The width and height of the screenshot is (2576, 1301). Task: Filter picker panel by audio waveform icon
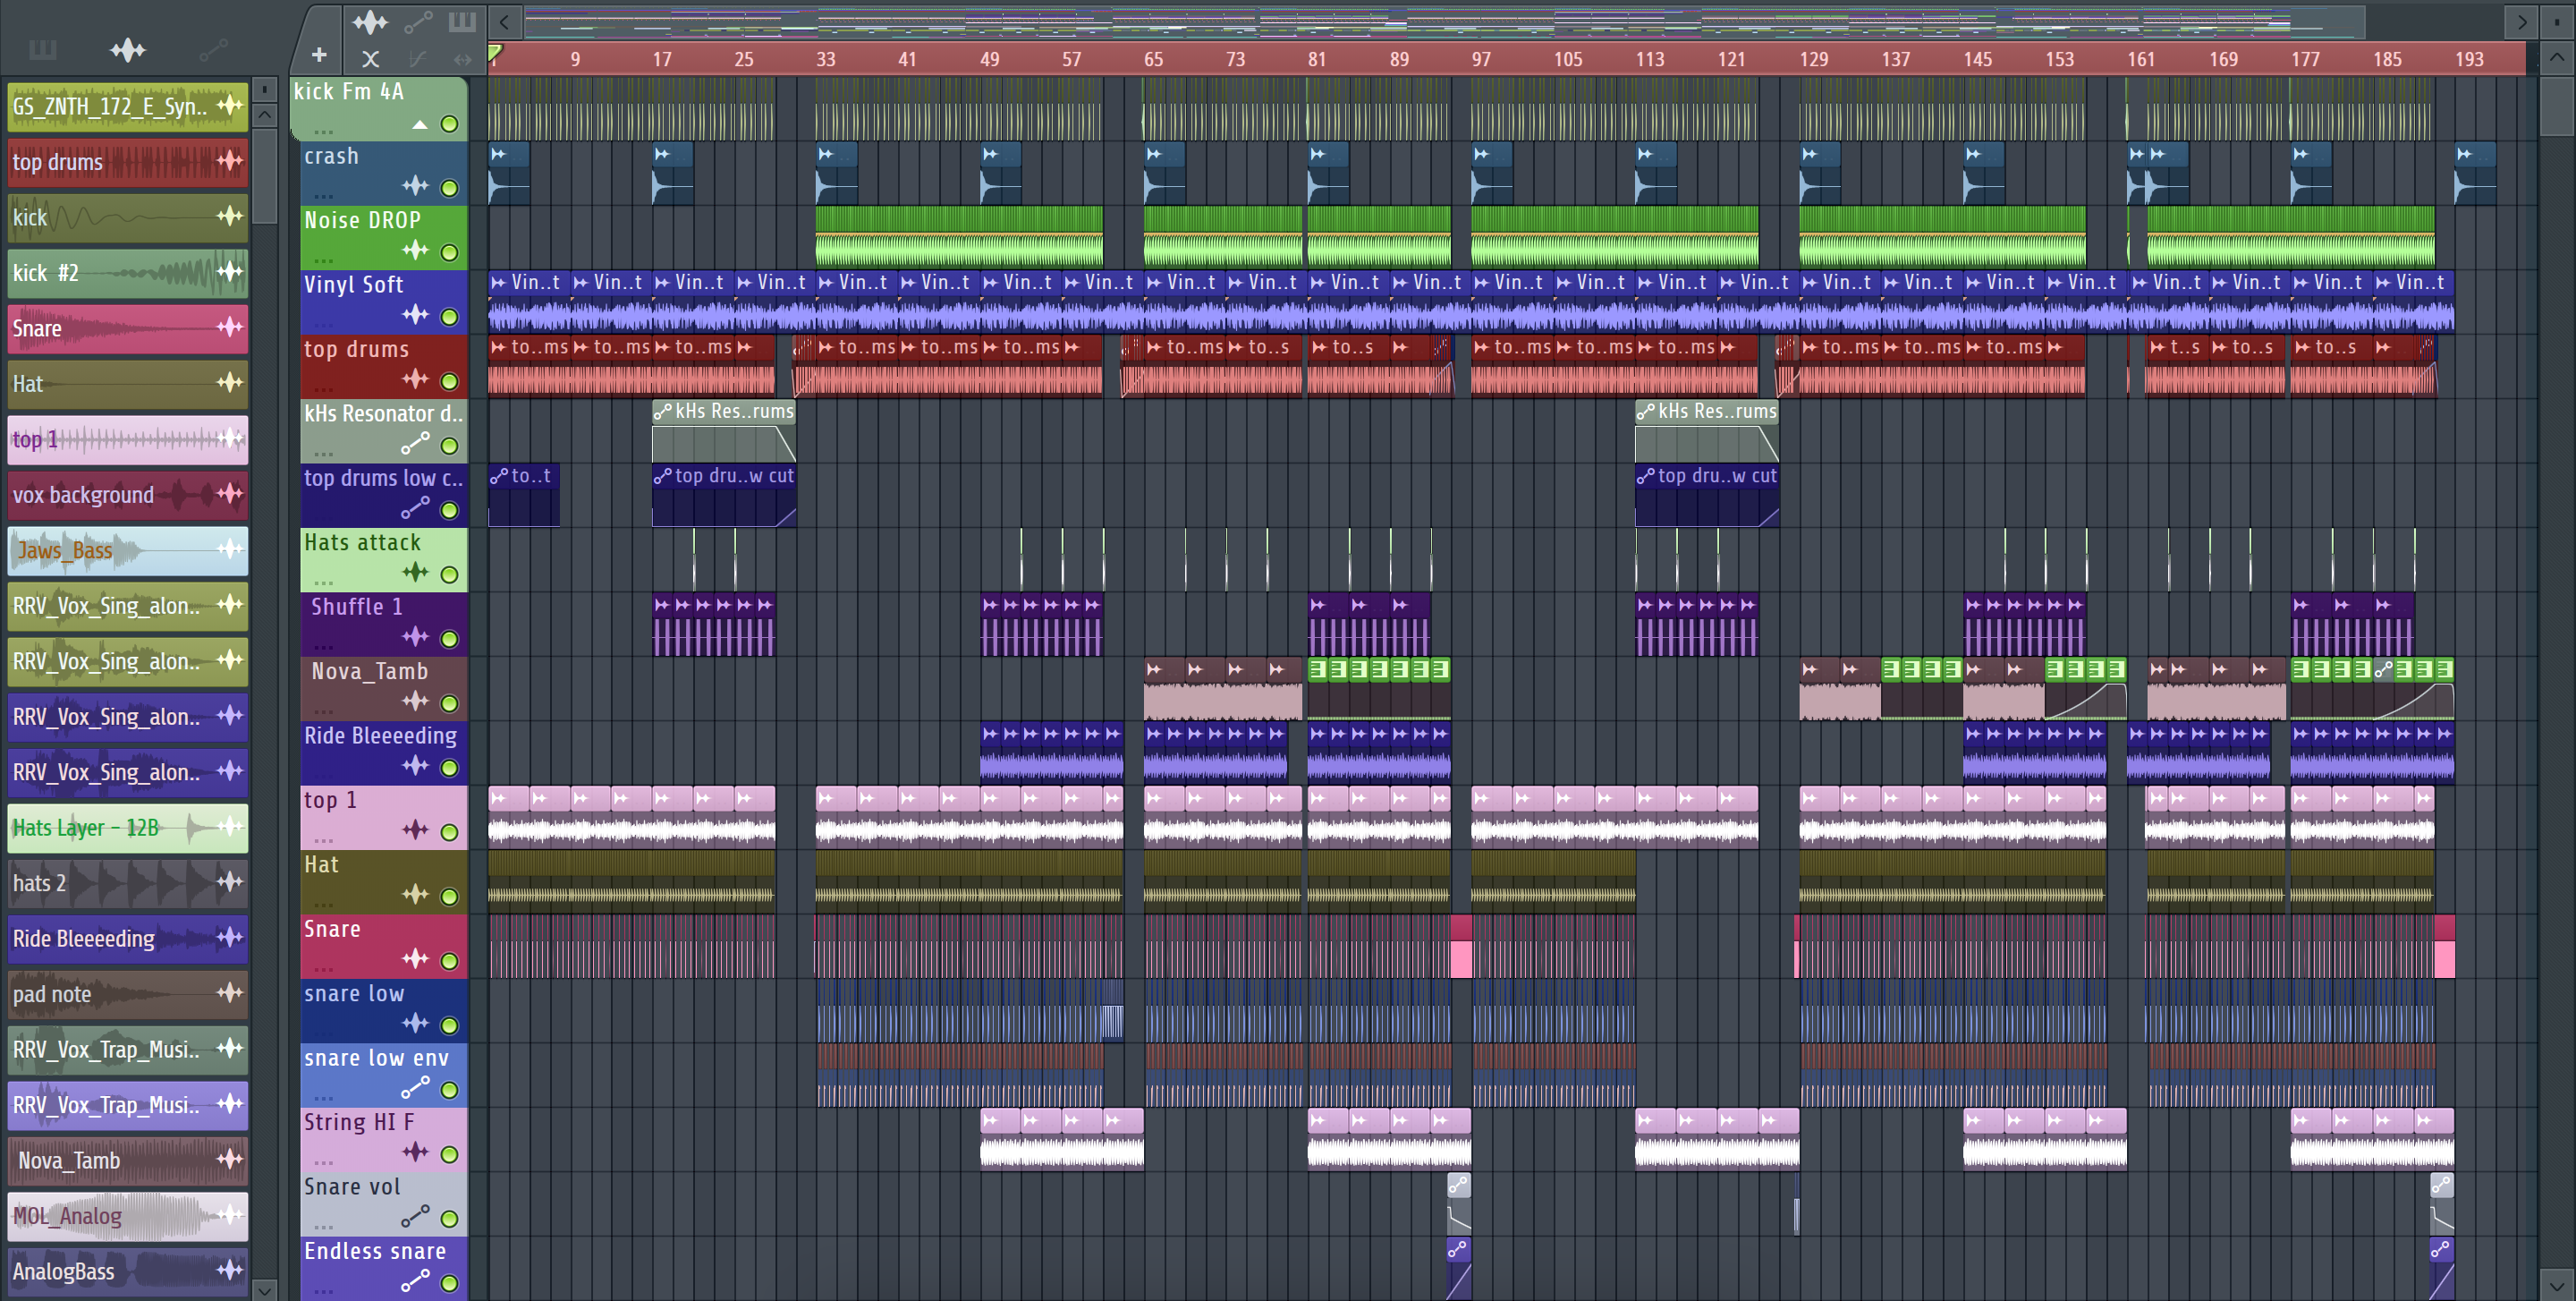tap(128, 49)
